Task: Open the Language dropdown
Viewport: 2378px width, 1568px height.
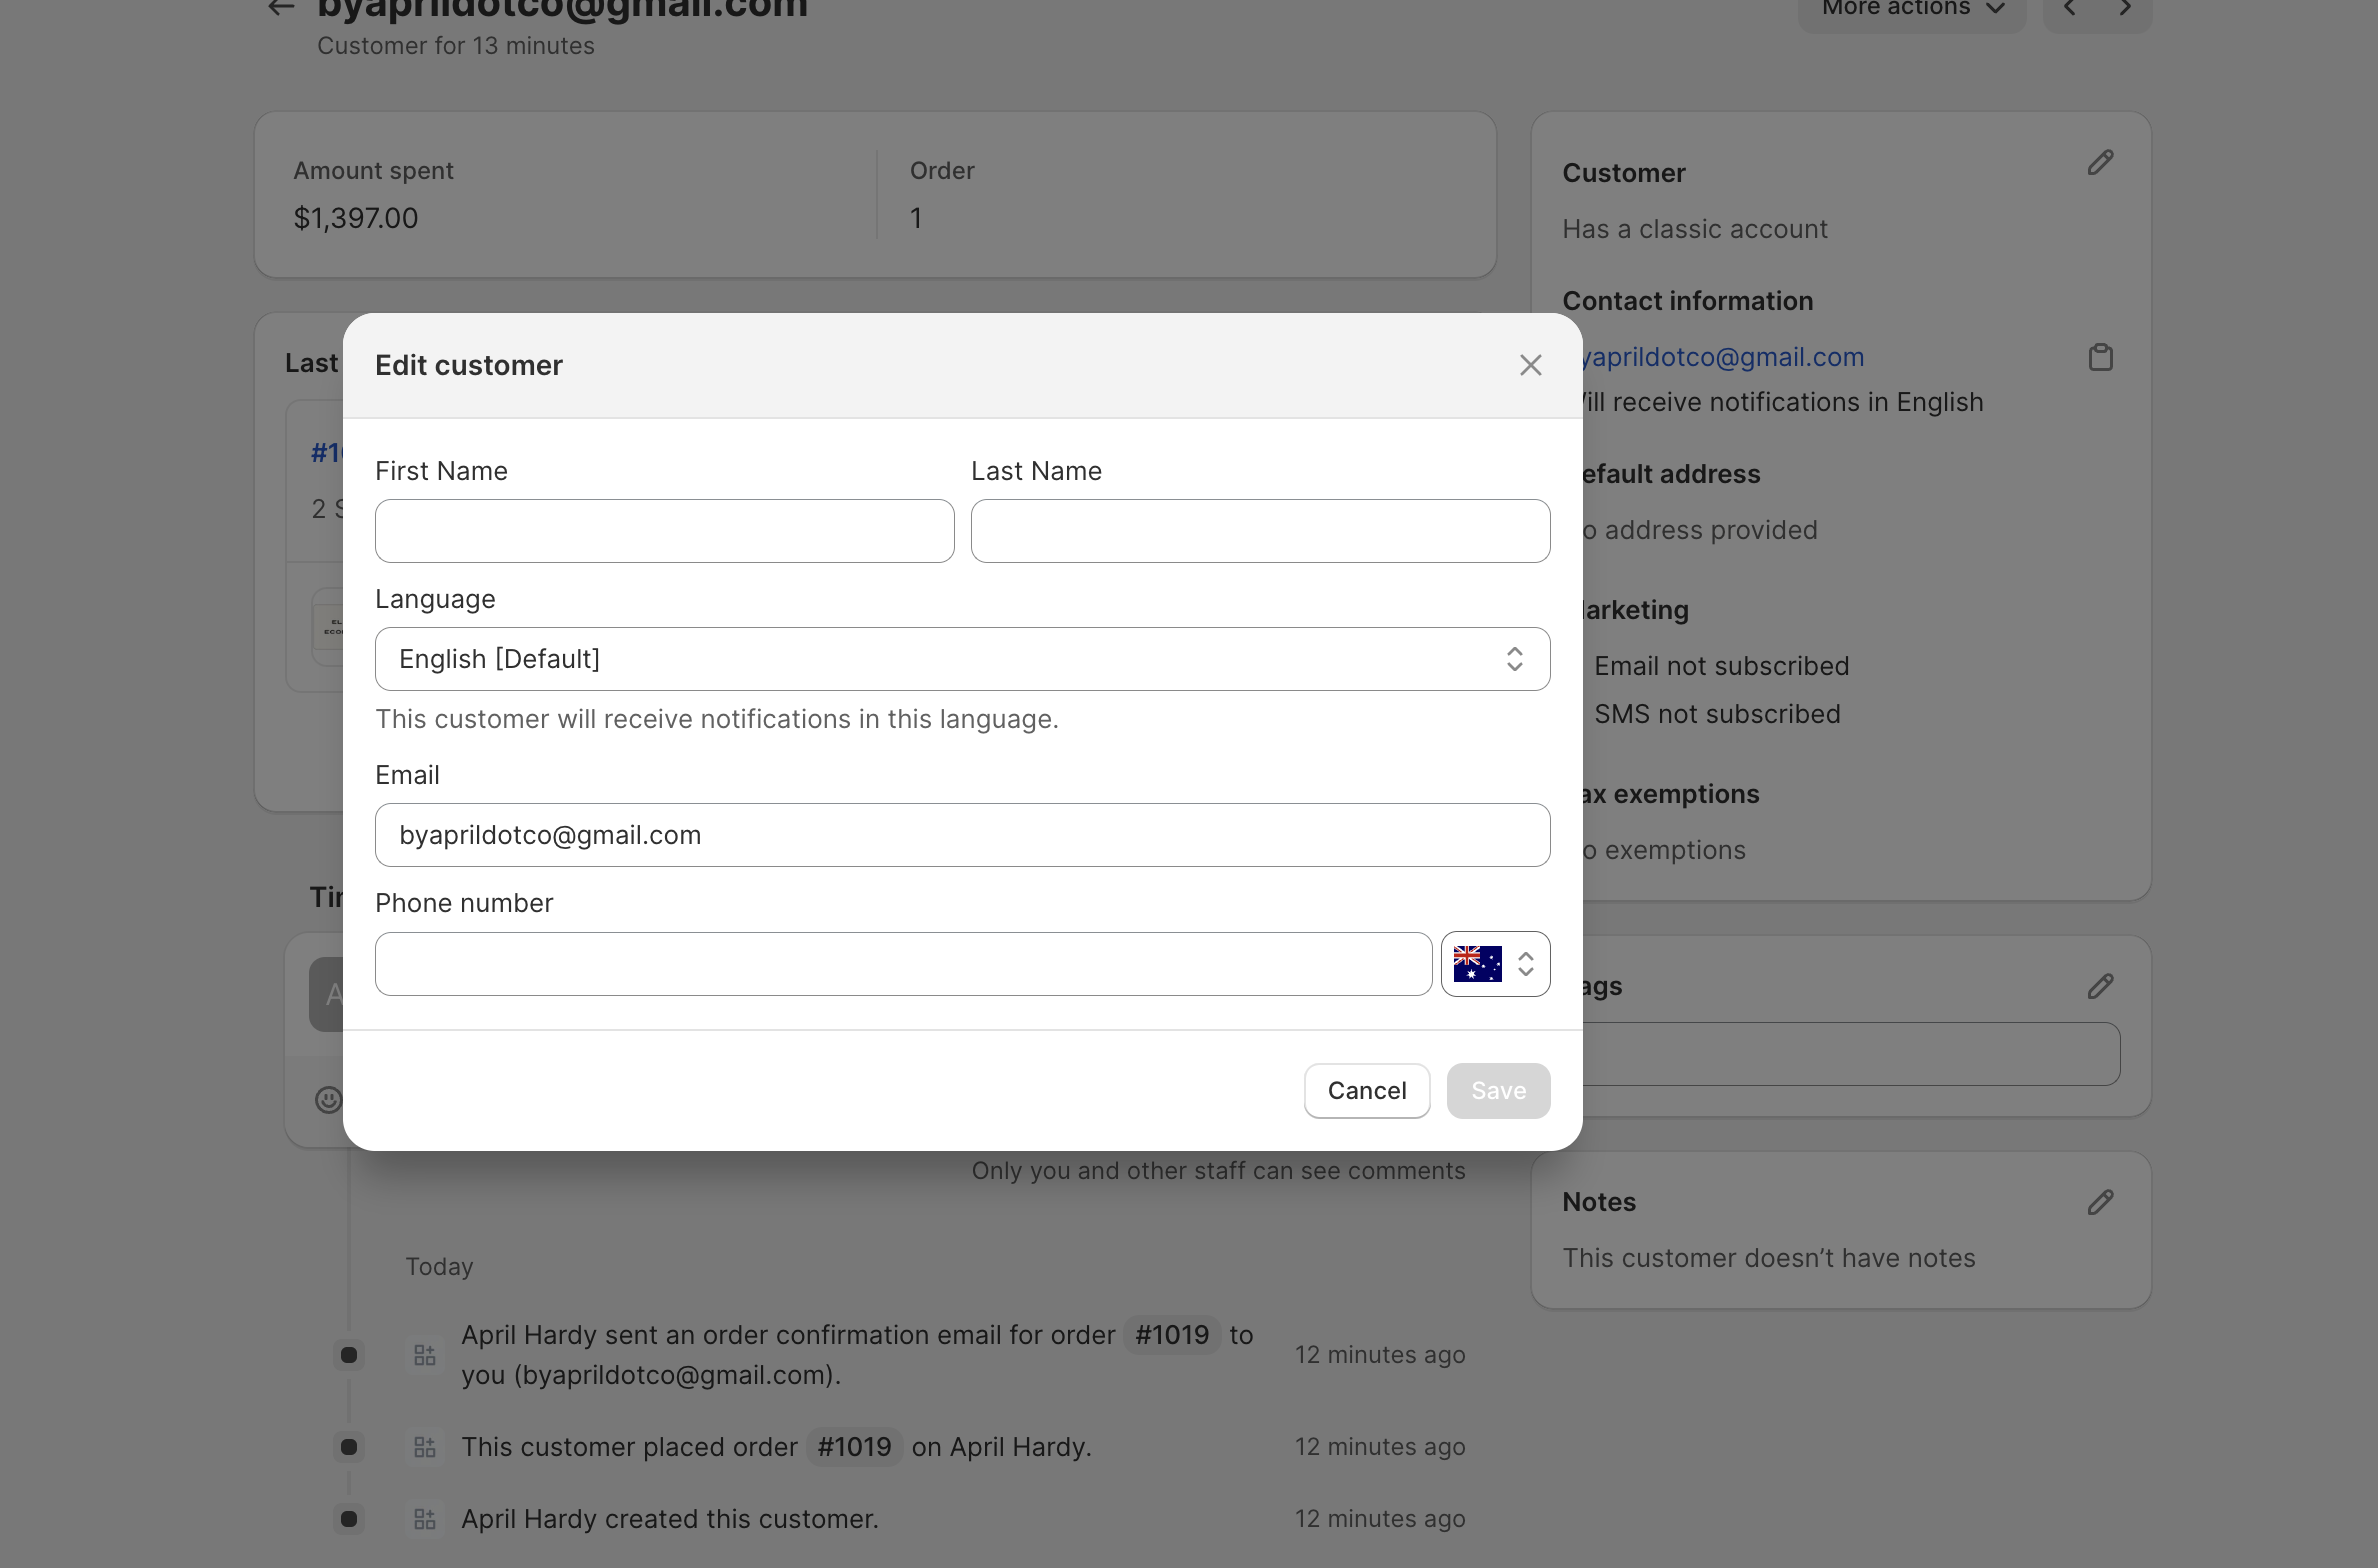Action: (962, 659)
